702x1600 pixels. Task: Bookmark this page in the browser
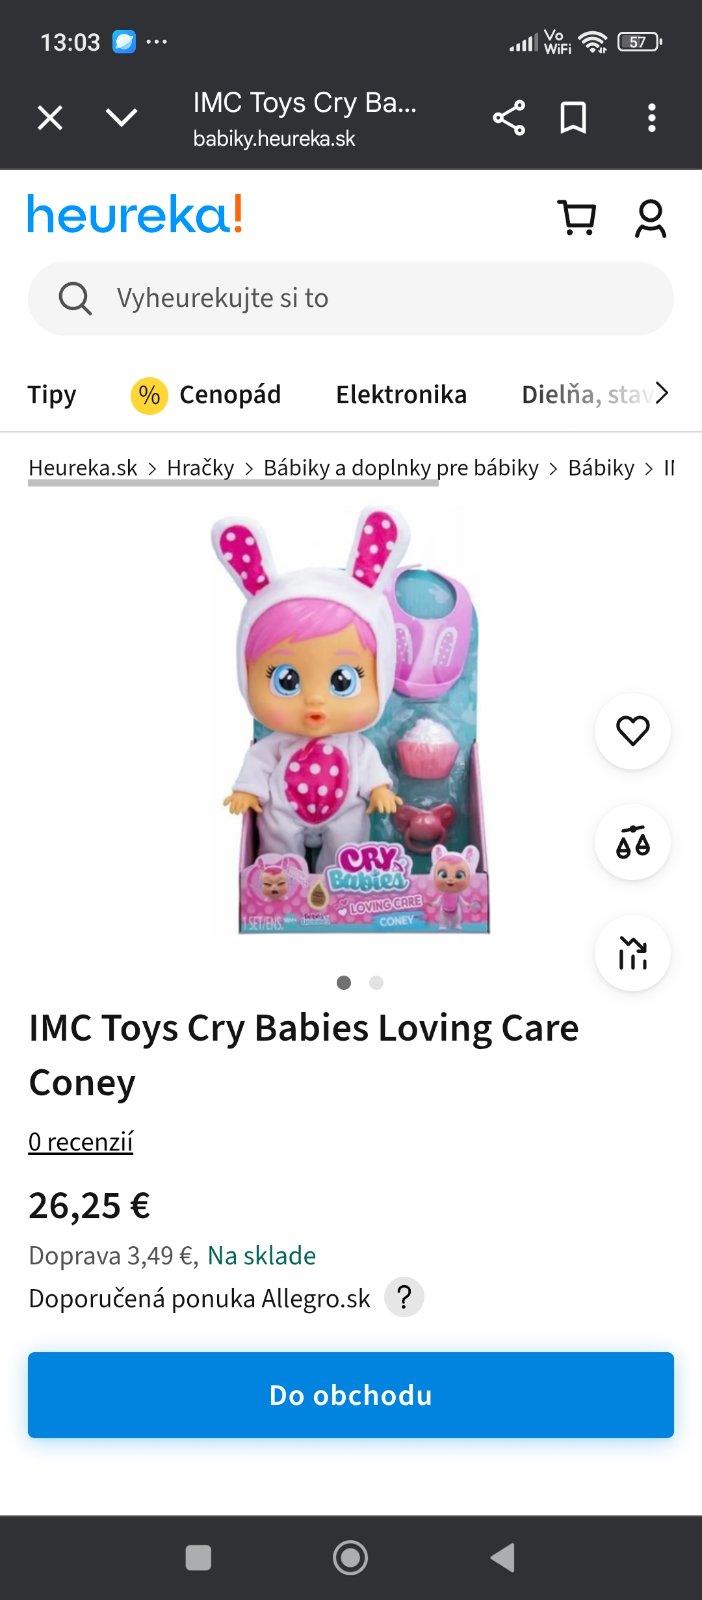(573, 118)
